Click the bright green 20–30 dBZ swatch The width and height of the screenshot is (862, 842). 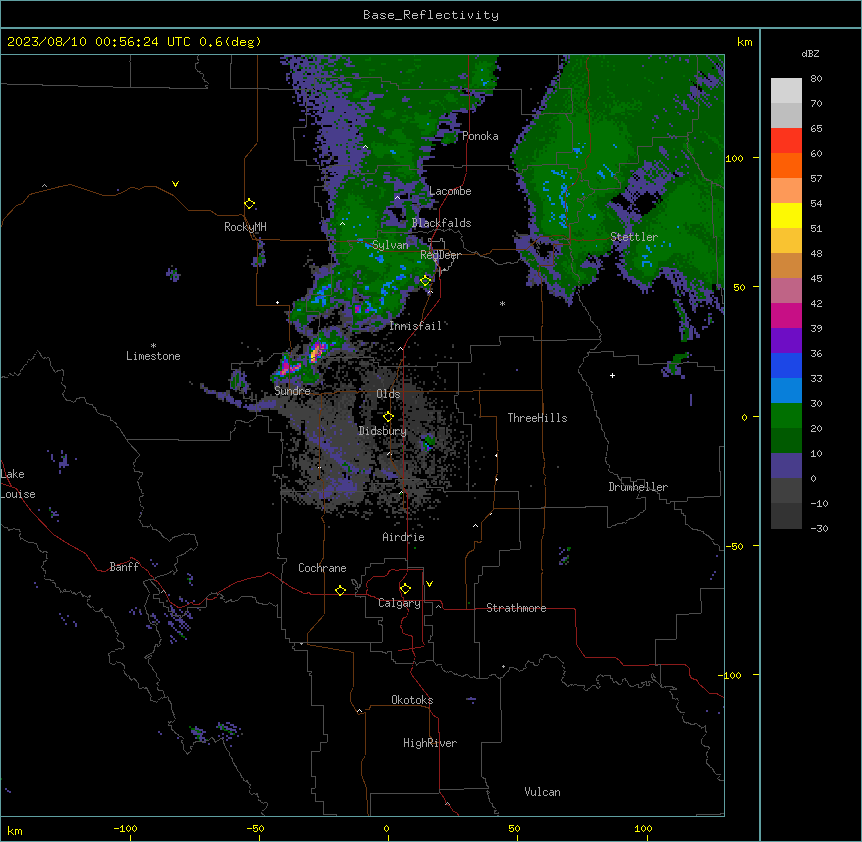pyautogui.click(x=786, y=416)
